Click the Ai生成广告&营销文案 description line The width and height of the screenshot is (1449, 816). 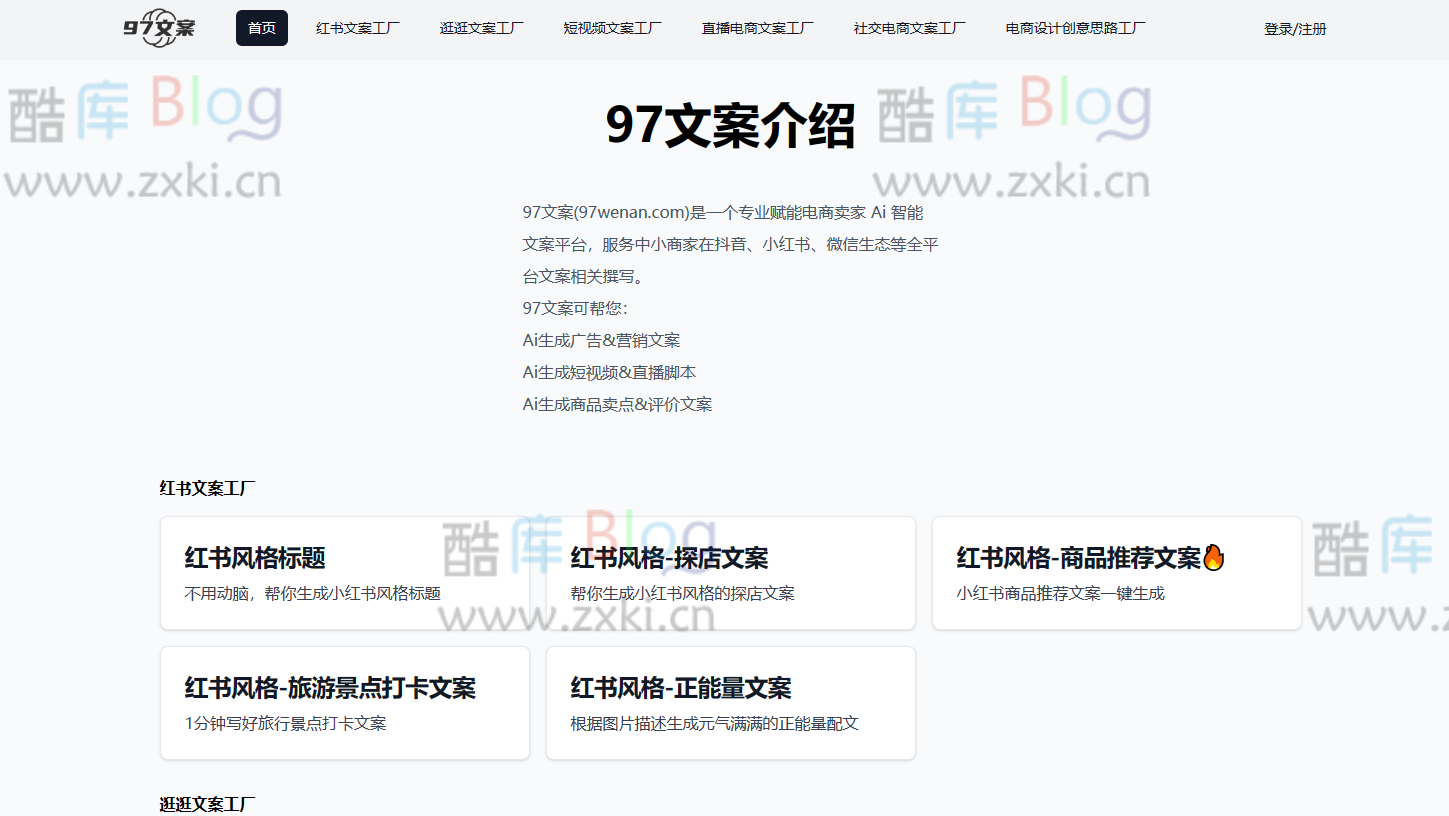[600, 340]
